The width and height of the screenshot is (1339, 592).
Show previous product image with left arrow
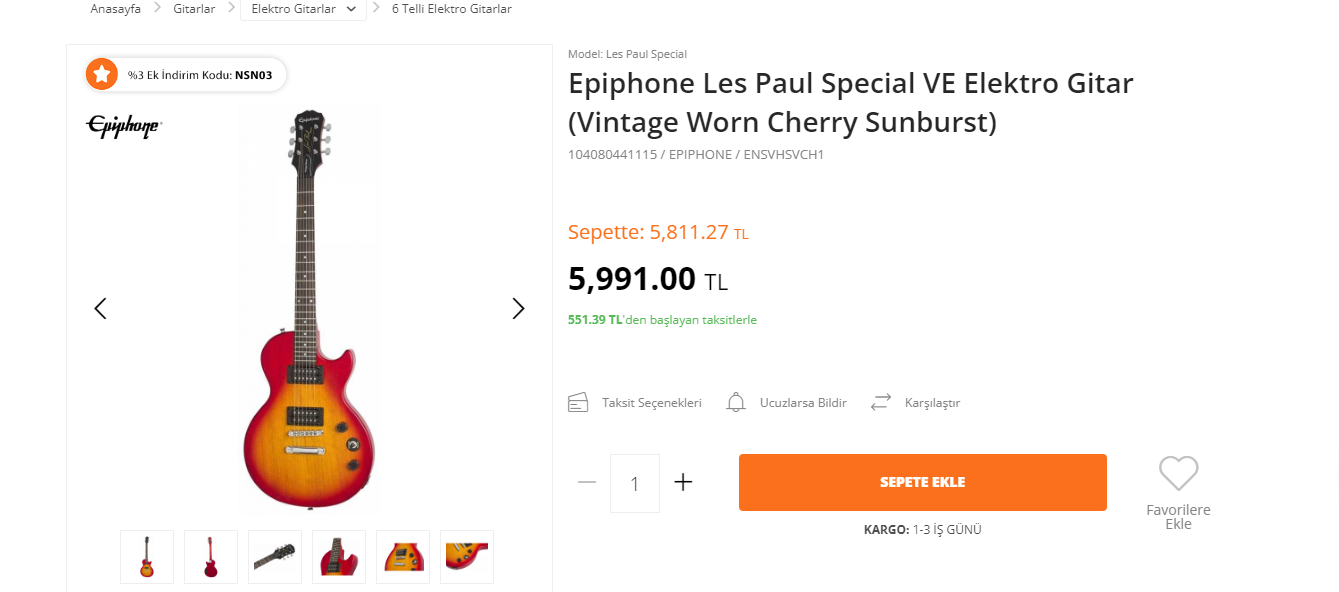[x=100, y=308]
